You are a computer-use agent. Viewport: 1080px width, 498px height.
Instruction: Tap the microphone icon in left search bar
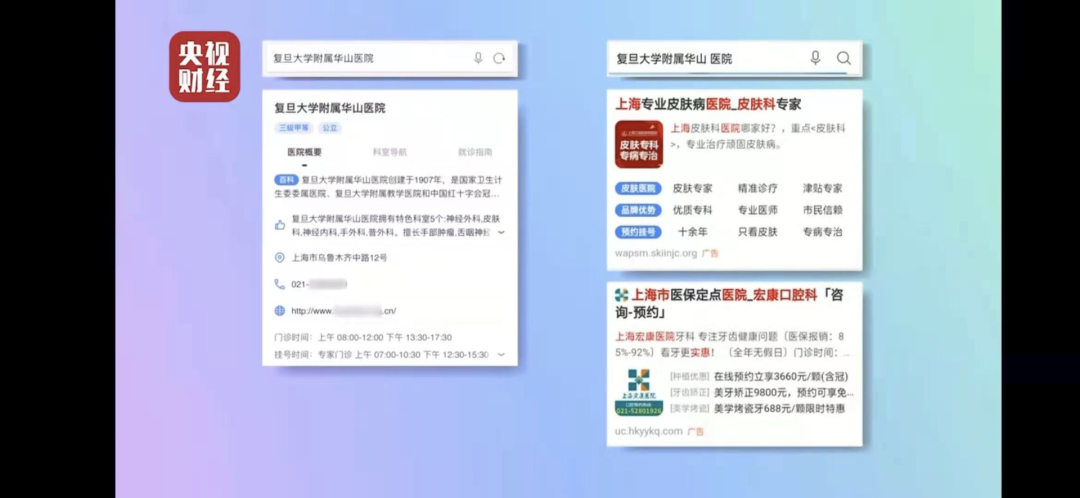(478, 59)
